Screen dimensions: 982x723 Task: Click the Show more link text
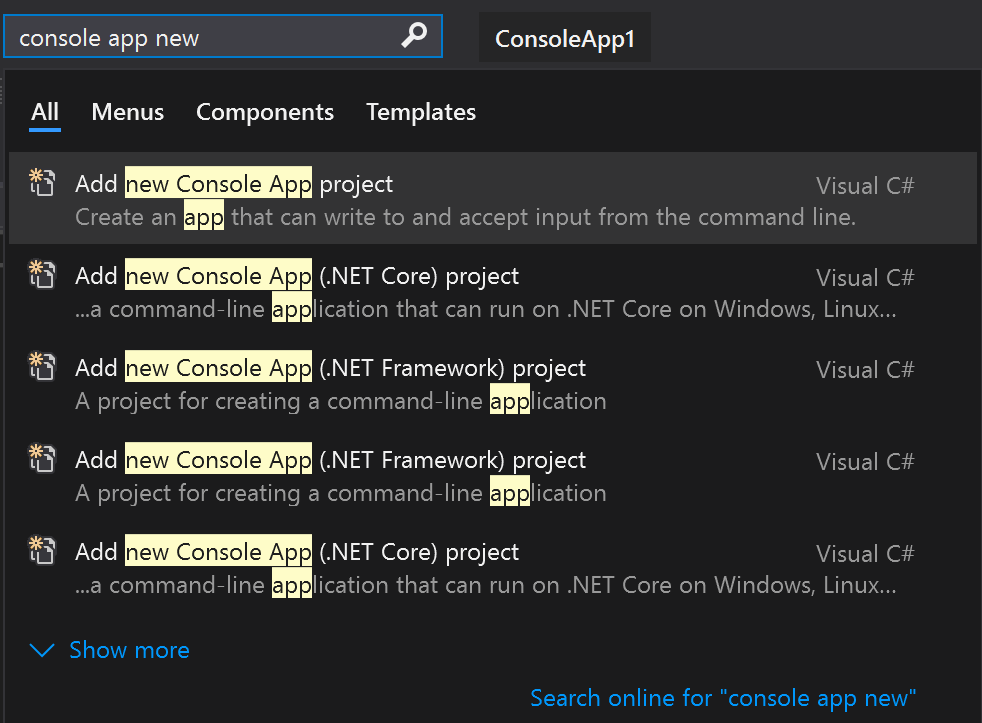tap(129, 650)
